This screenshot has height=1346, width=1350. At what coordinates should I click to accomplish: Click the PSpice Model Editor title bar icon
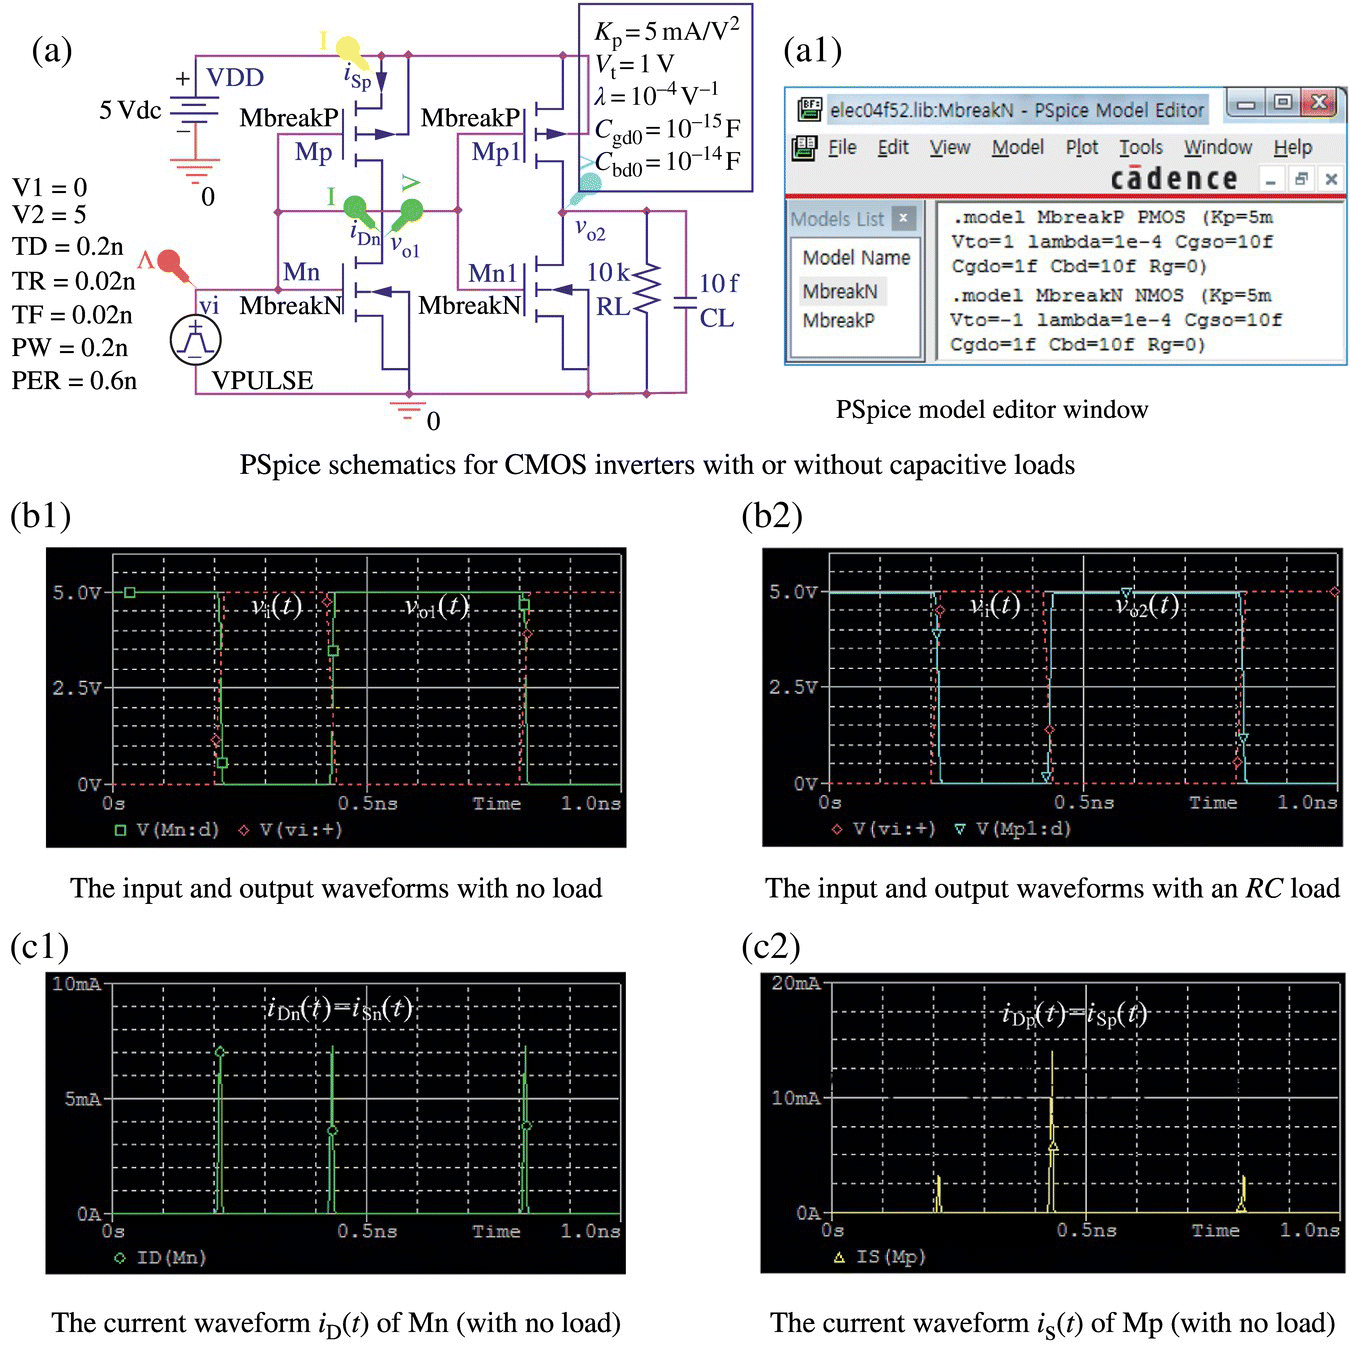tap(809, 108)
